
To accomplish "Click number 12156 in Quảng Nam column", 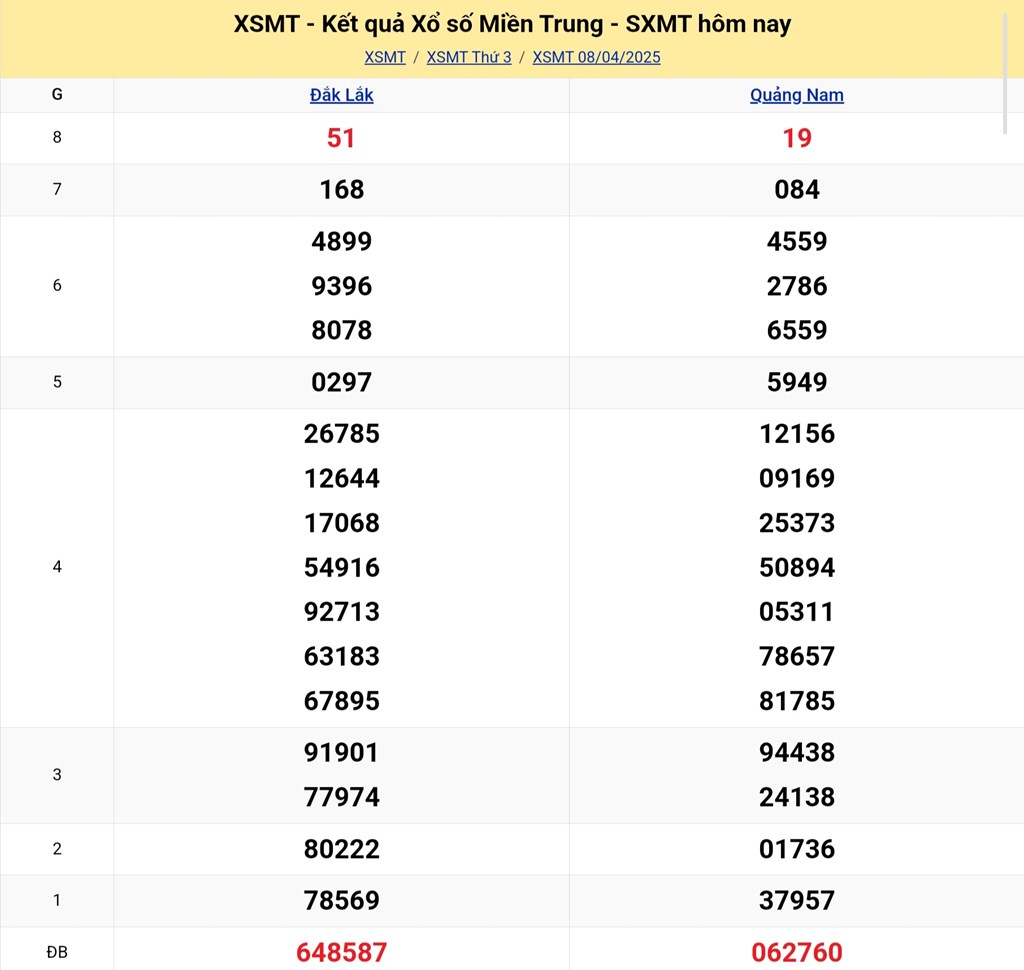I will pyautogui.click(x=797, y=434).
